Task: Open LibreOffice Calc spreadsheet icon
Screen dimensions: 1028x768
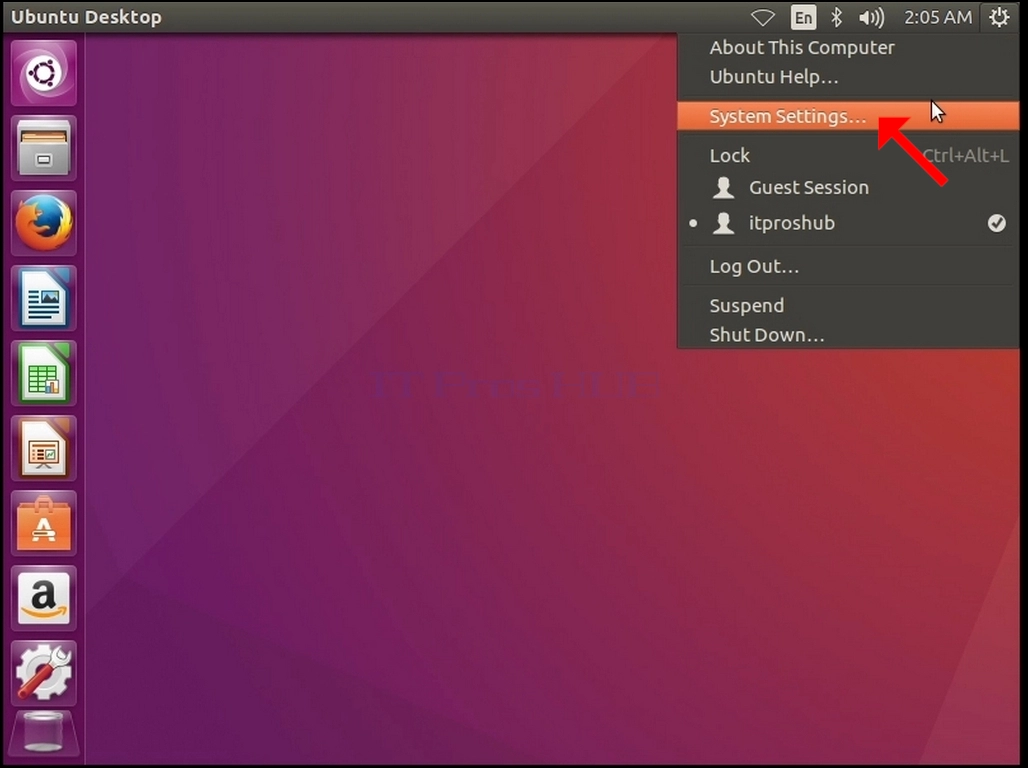Action: pos(44,373)
